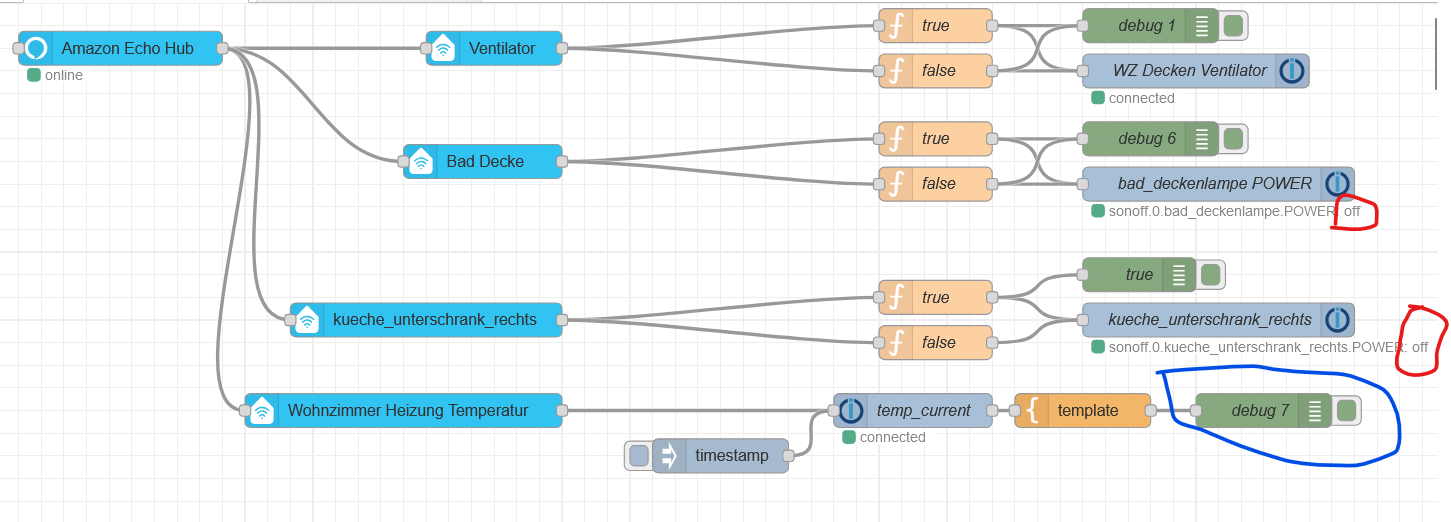Click the Bad Decke node's home icon
This screenshot has width=1451, height=522.
[420, 161]
